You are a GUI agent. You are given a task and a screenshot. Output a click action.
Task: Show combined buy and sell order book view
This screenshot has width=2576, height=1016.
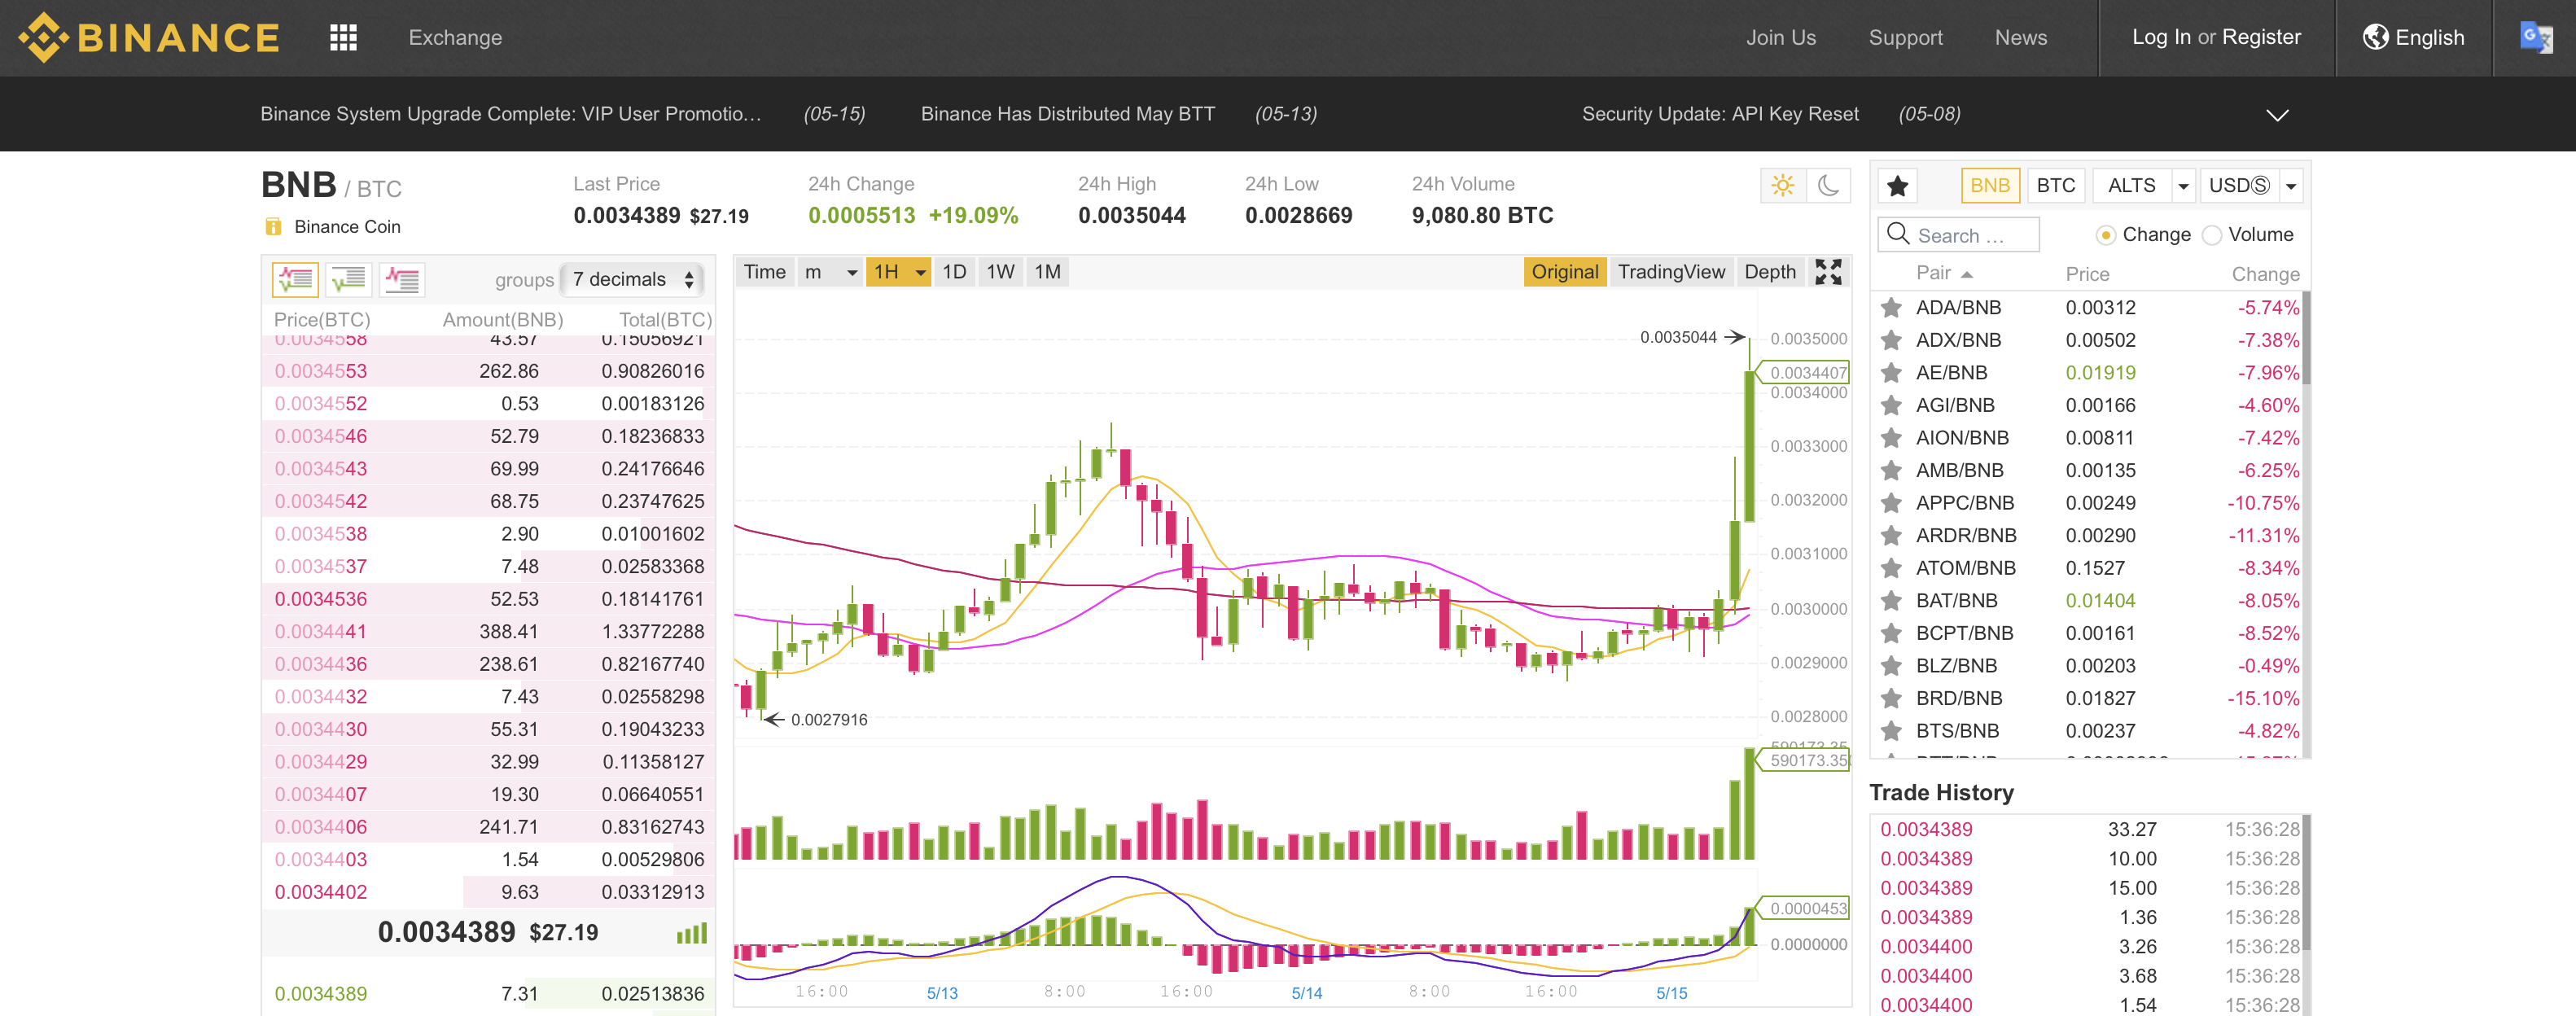(295, 279)
